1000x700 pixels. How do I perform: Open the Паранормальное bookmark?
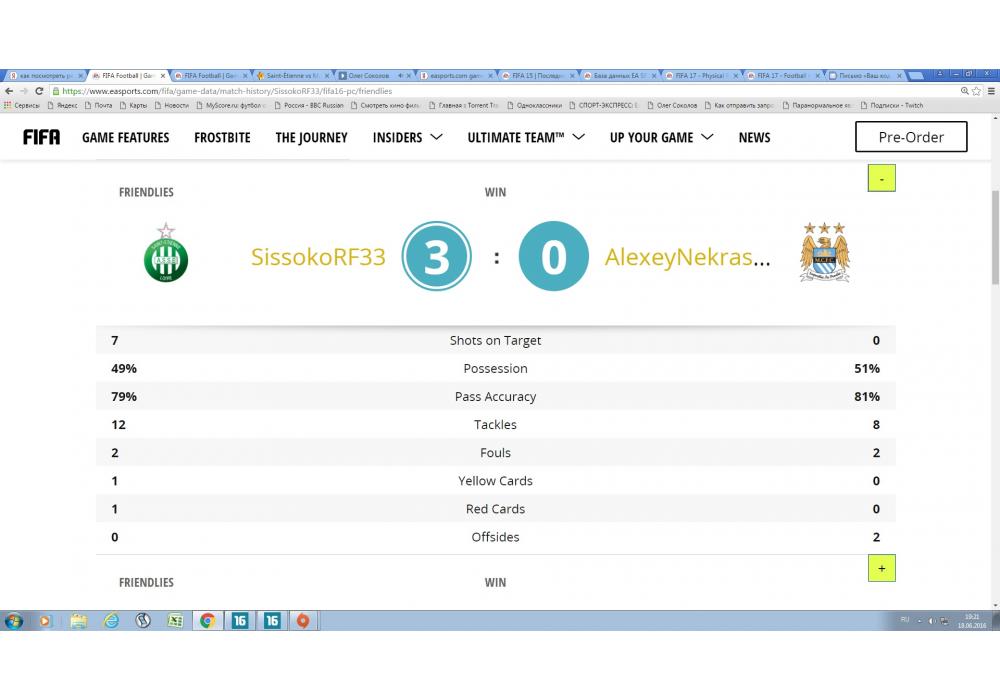818,105
